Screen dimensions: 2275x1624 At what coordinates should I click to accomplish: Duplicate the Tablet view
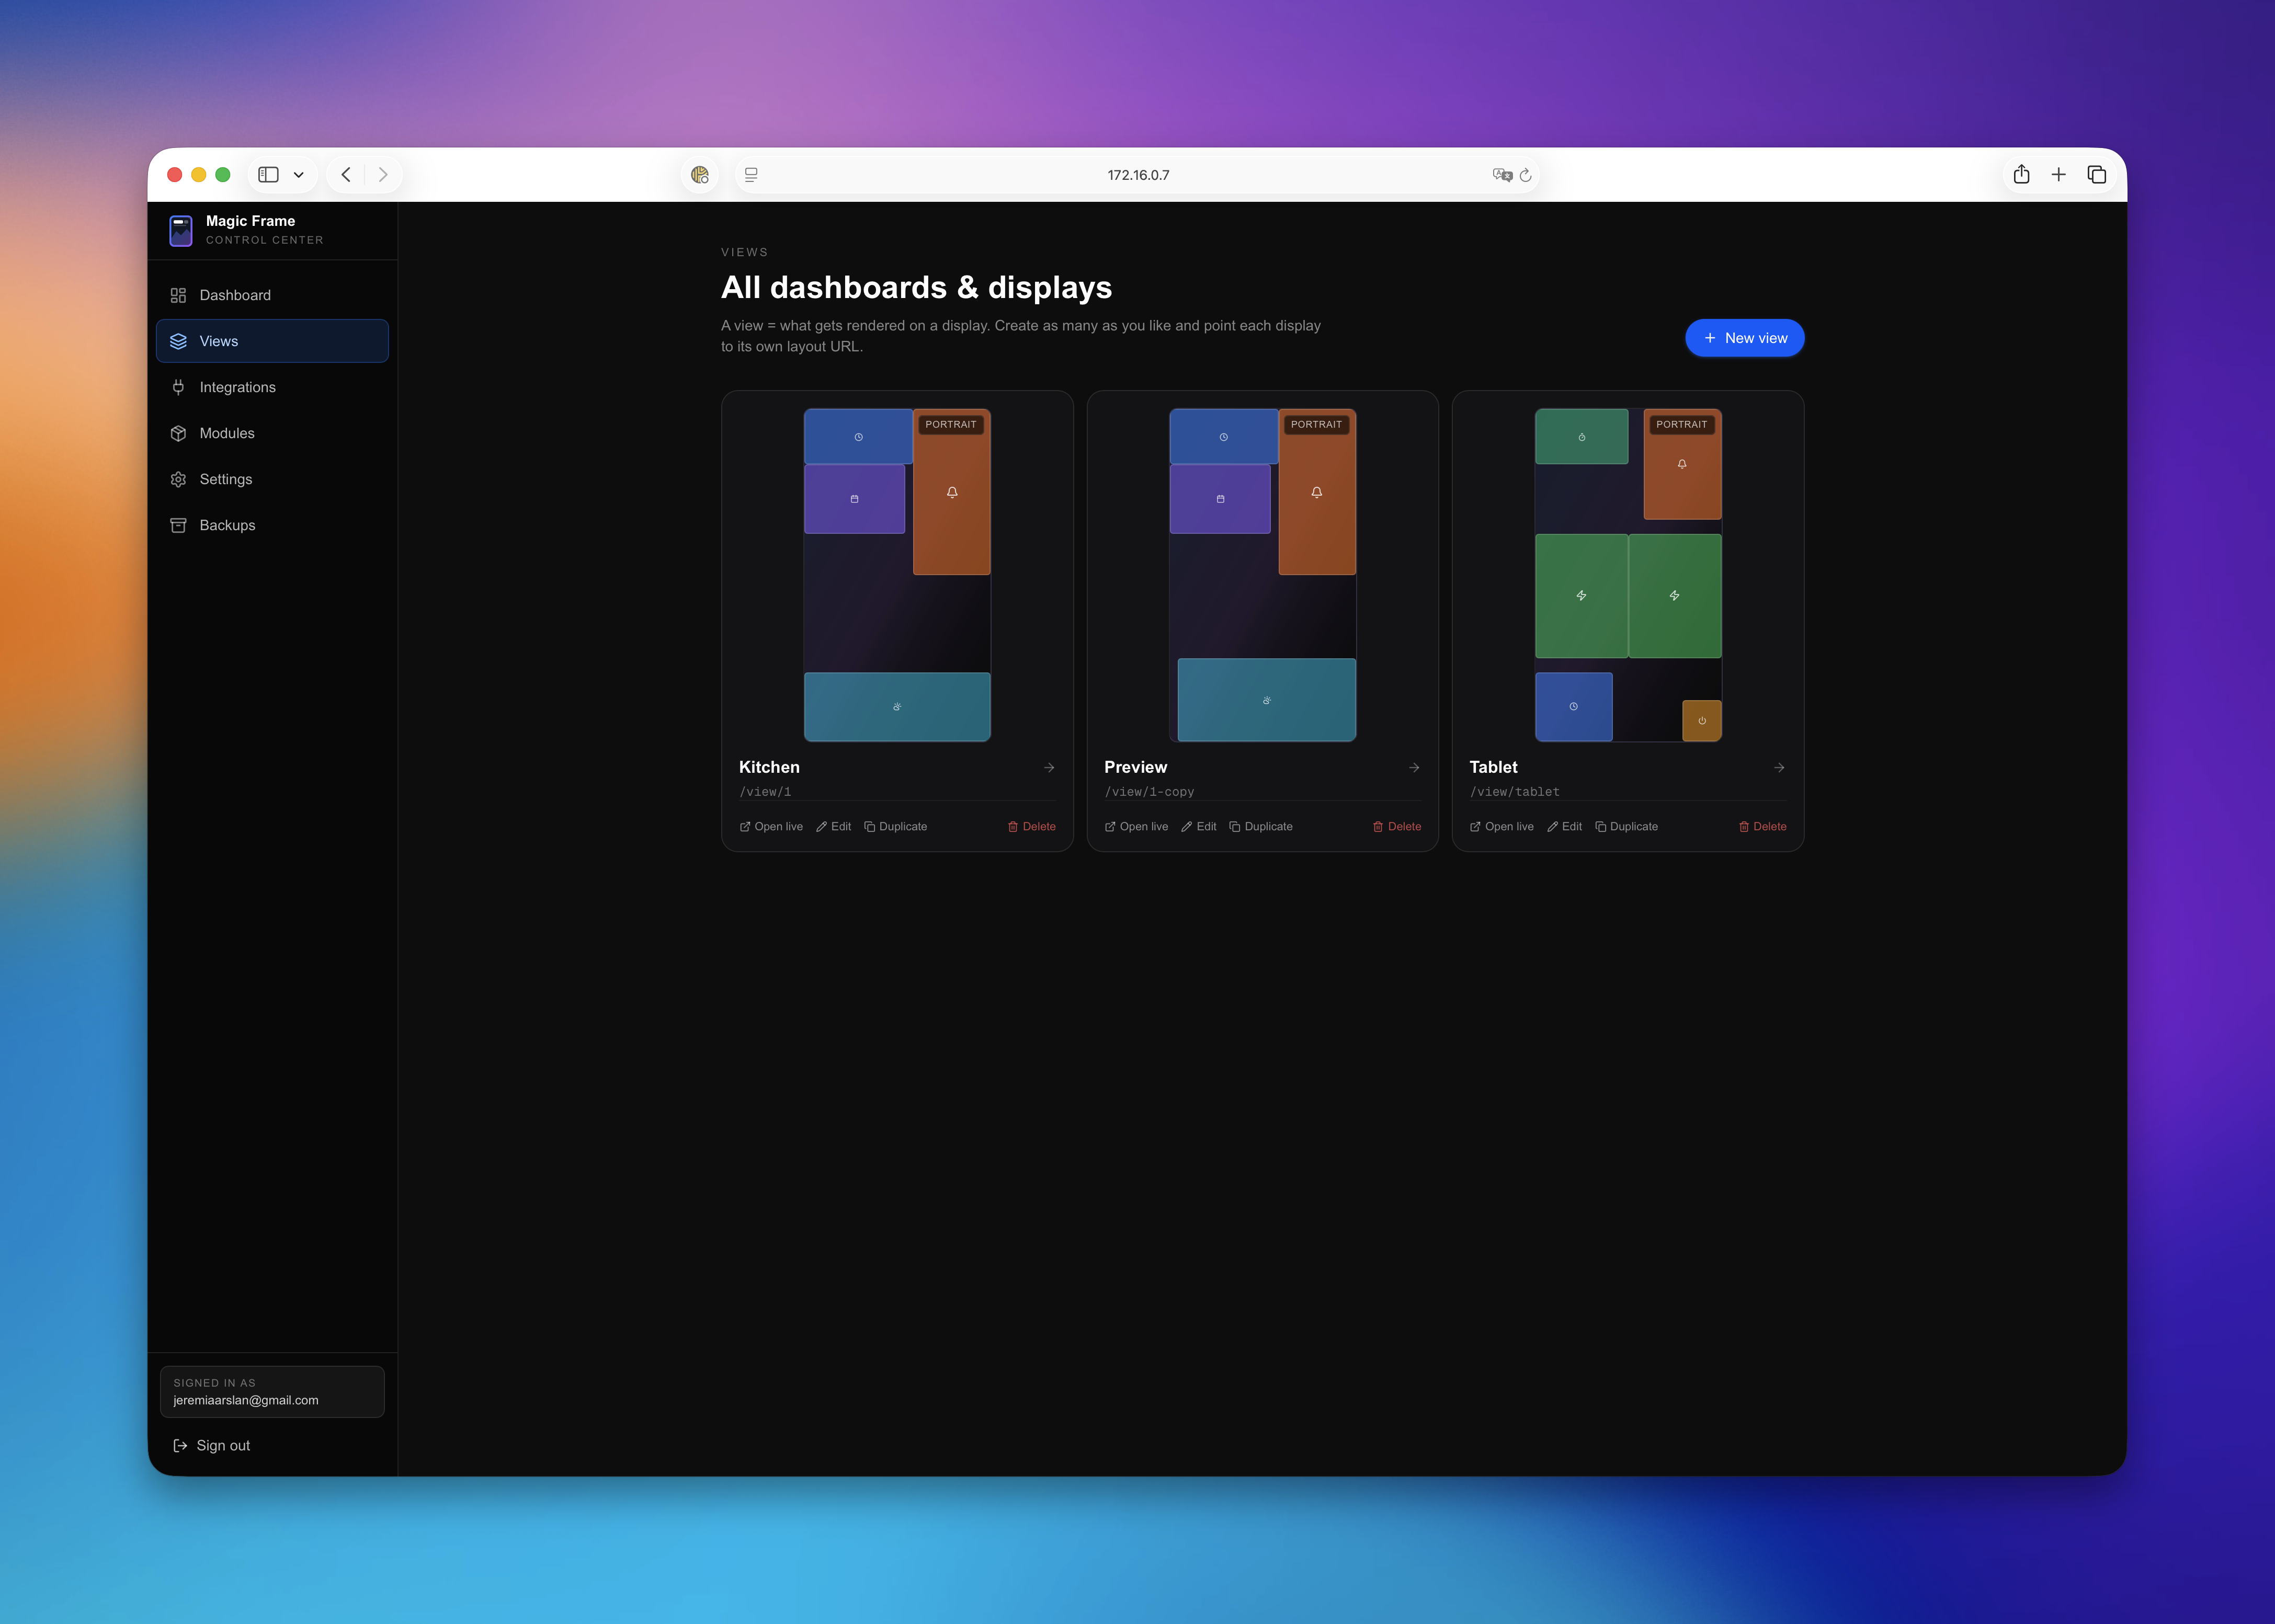[1626, 826]
